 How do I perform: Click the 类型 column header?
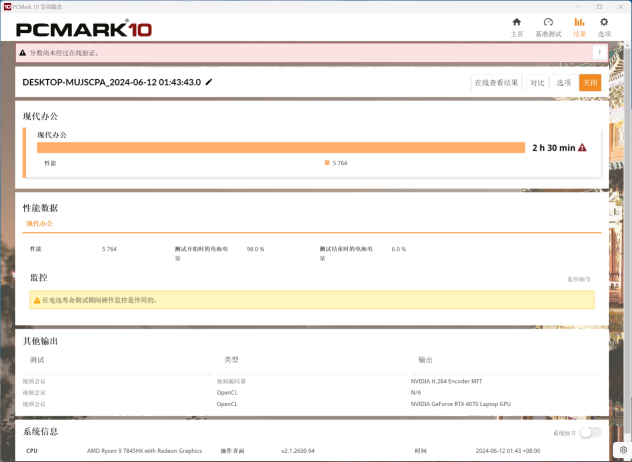(231, 360)
